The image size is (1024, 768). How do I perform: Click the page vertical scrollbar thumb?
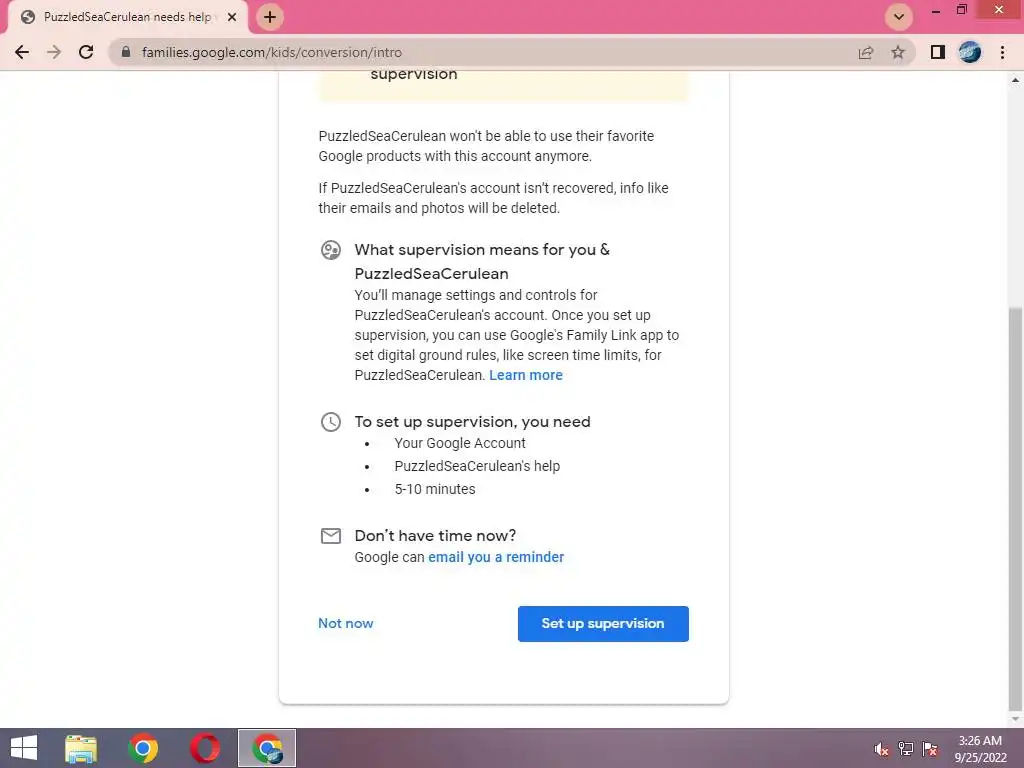pos(1015,509)
